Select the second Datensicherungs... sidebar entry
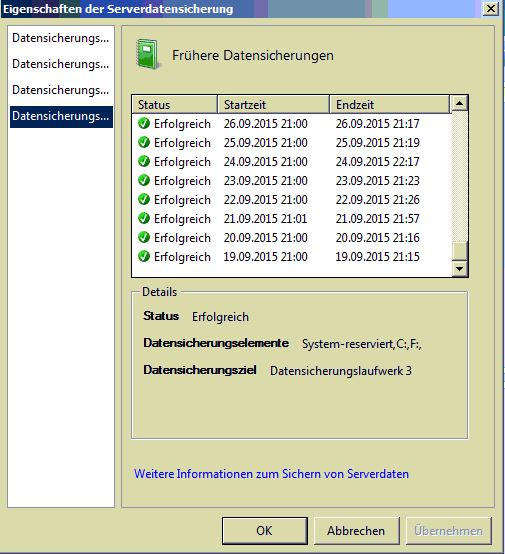Viewport: 505px width, 554px height. pyautogui.click(x=61, y=64)
